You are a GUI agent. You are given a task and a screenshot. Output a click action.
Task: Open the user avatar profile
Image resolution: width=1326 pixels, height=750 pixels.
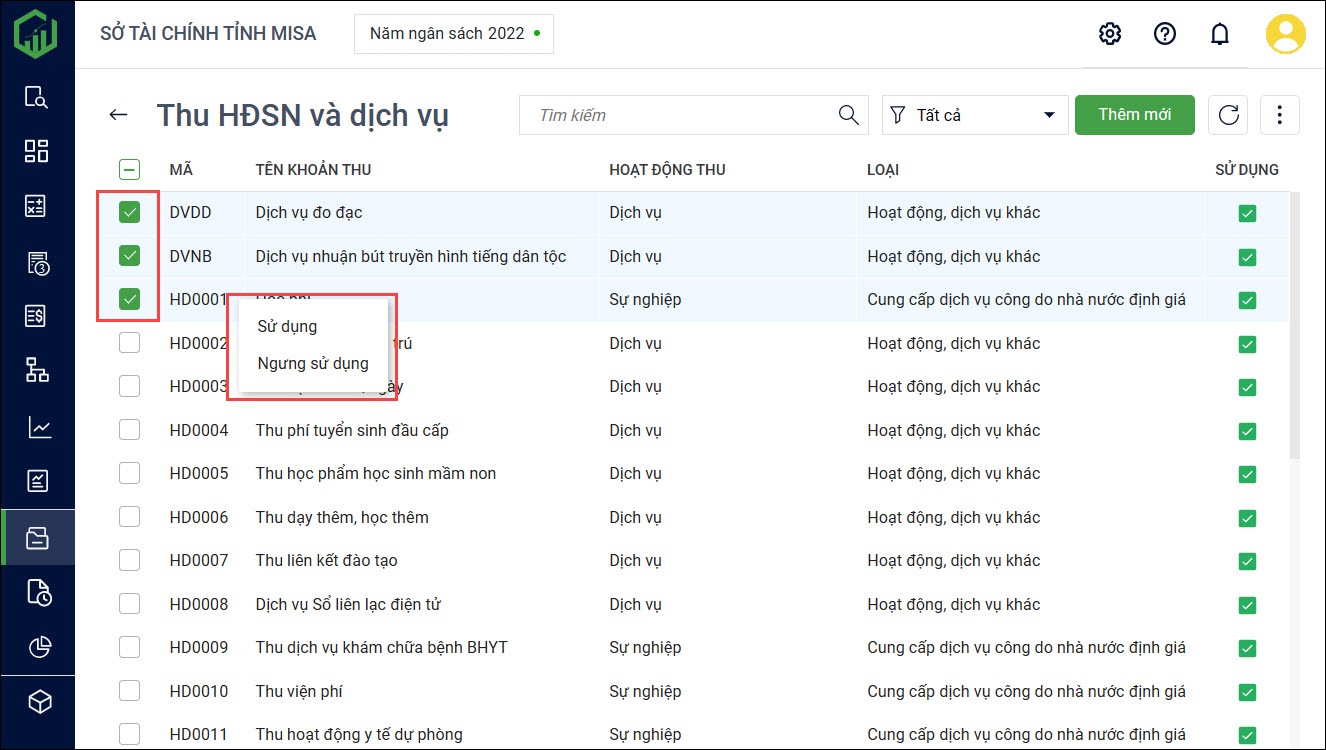tap(1285, 34)
